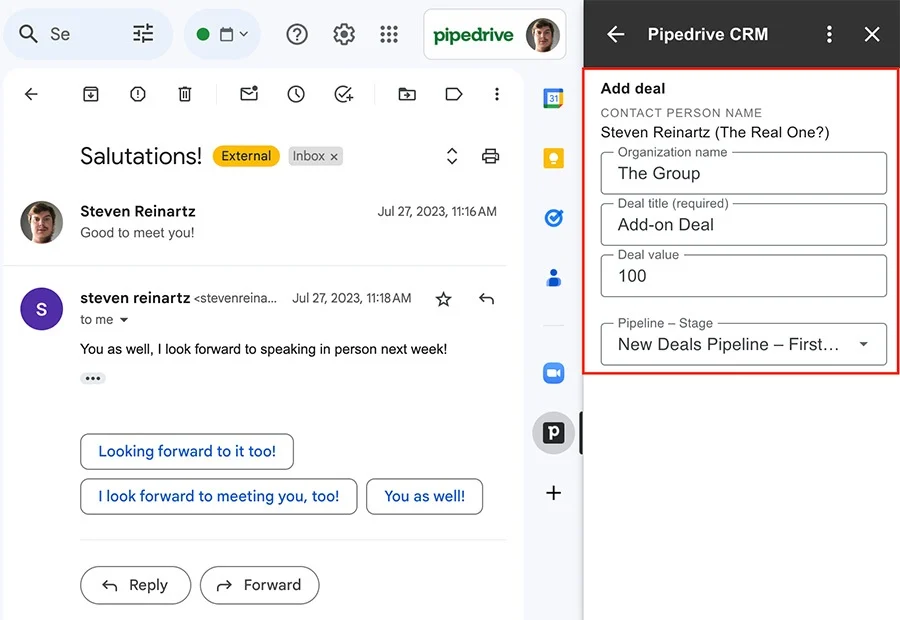Image resolution: width=900 pixels, height=620 pixels.
Task: Open Google Keep side panel icon
Action: coord(553,158)
